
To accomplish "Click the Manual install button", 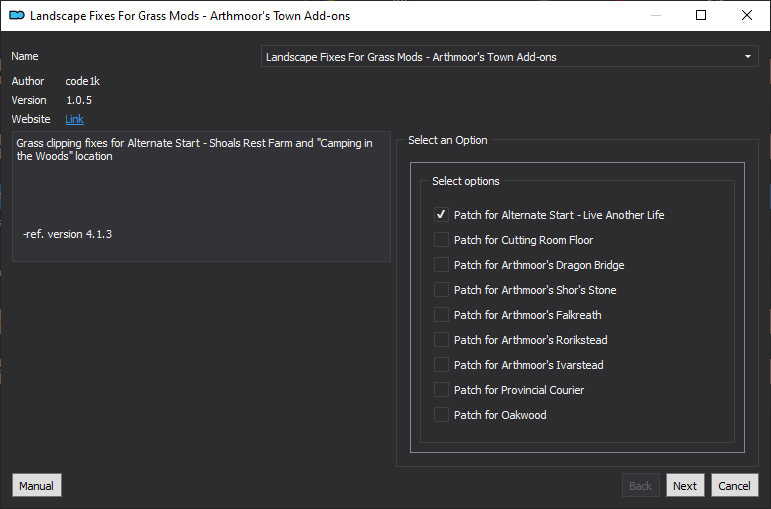I will pyautogui.click(x=37, y=486).
